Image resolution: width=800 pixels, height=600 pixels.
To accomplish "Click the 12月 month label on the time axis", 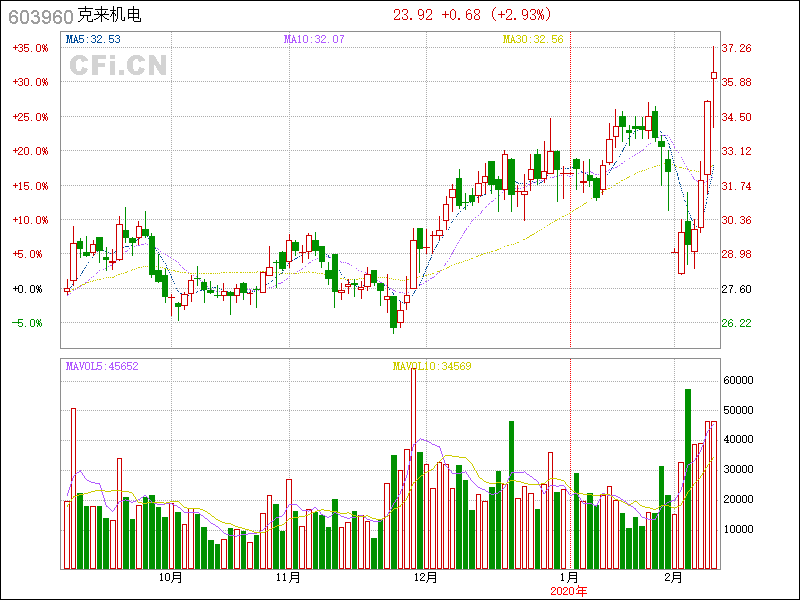I will pyautogui.click(x=425, y=578).
